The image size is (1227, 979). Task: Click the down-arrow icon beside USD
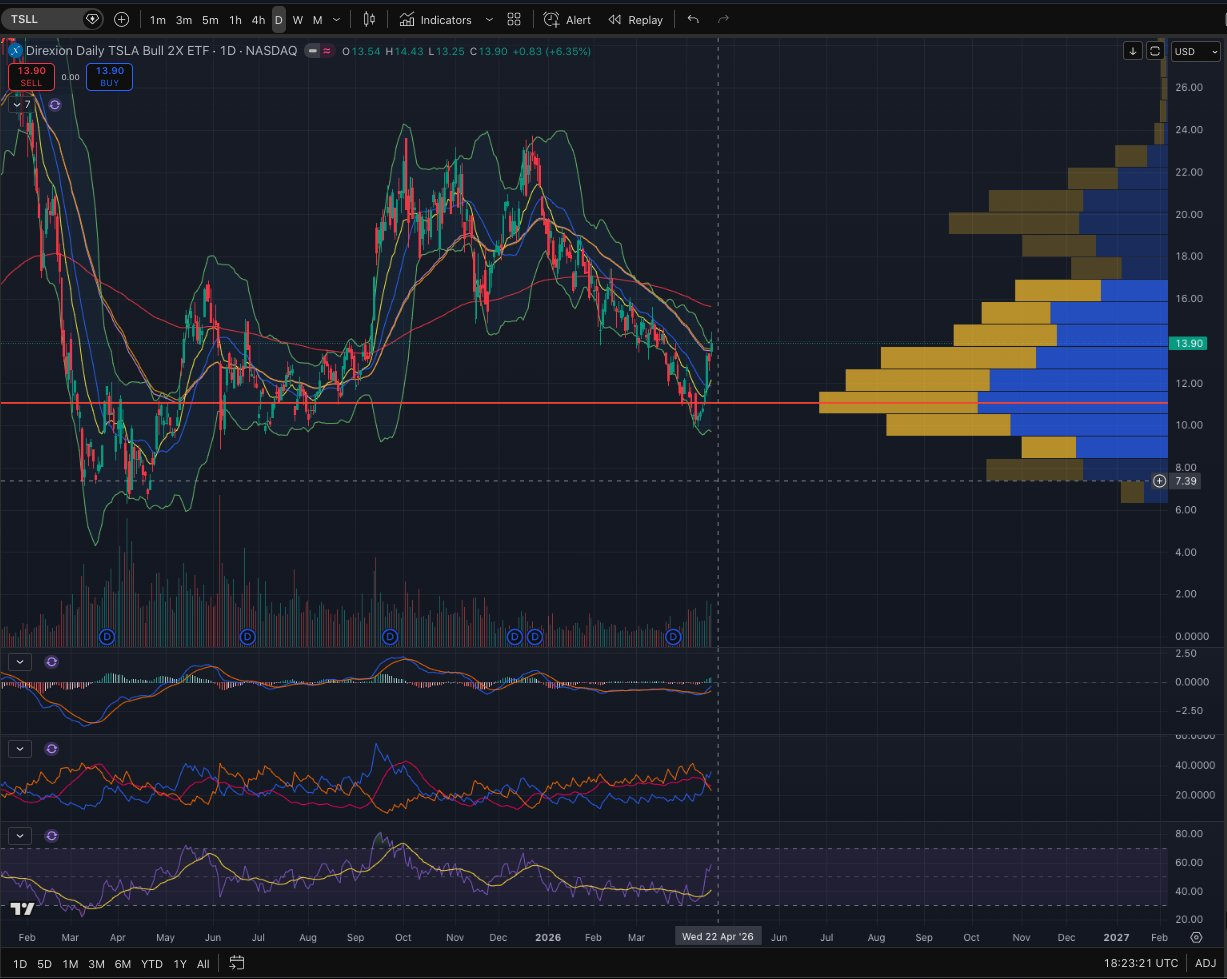pos(1133,51)
